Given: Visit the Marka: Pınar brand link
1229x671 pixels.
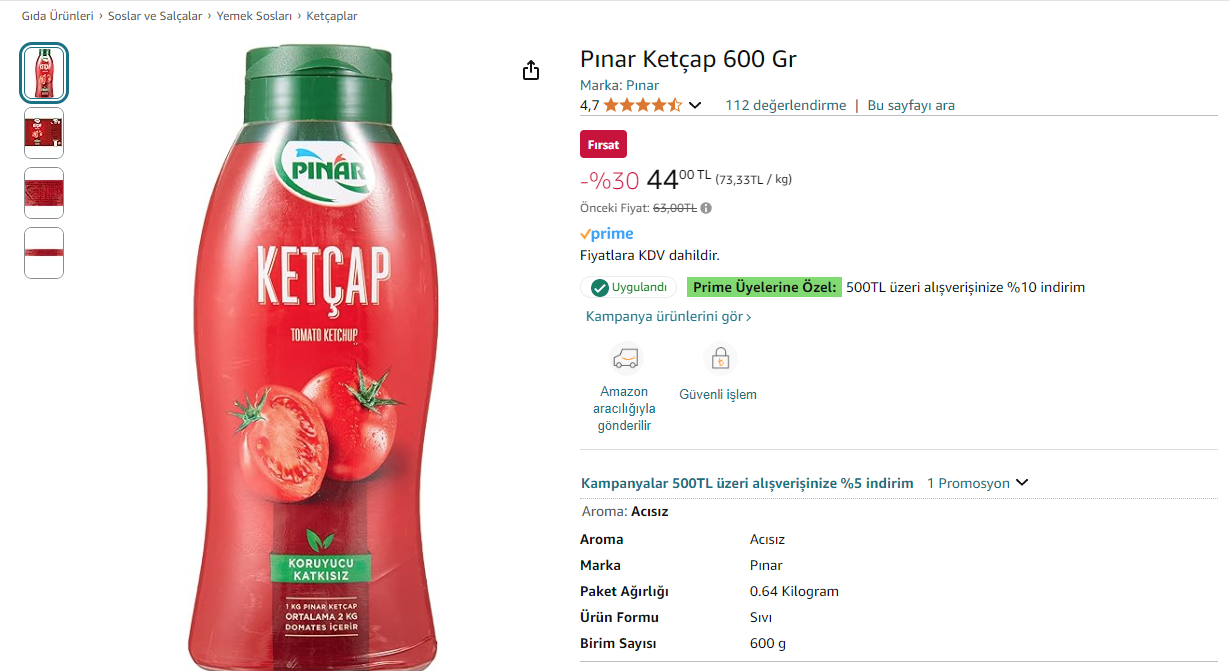Looking at the screenshot, I should click(x=619, y=85).
